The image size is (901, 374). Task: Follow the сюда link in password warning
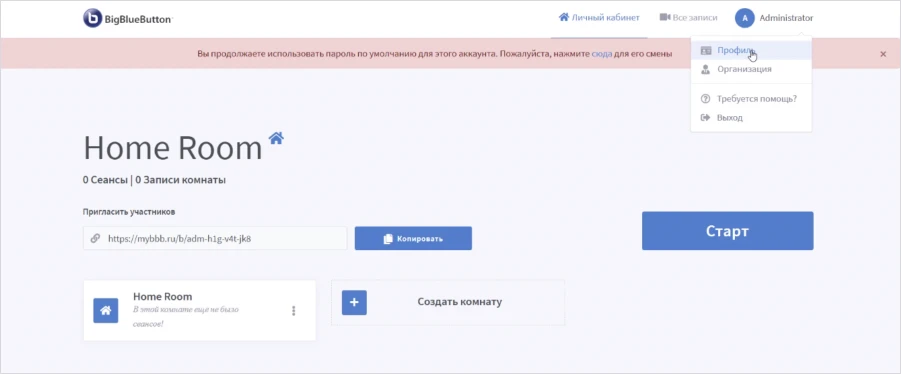(602, 53)
